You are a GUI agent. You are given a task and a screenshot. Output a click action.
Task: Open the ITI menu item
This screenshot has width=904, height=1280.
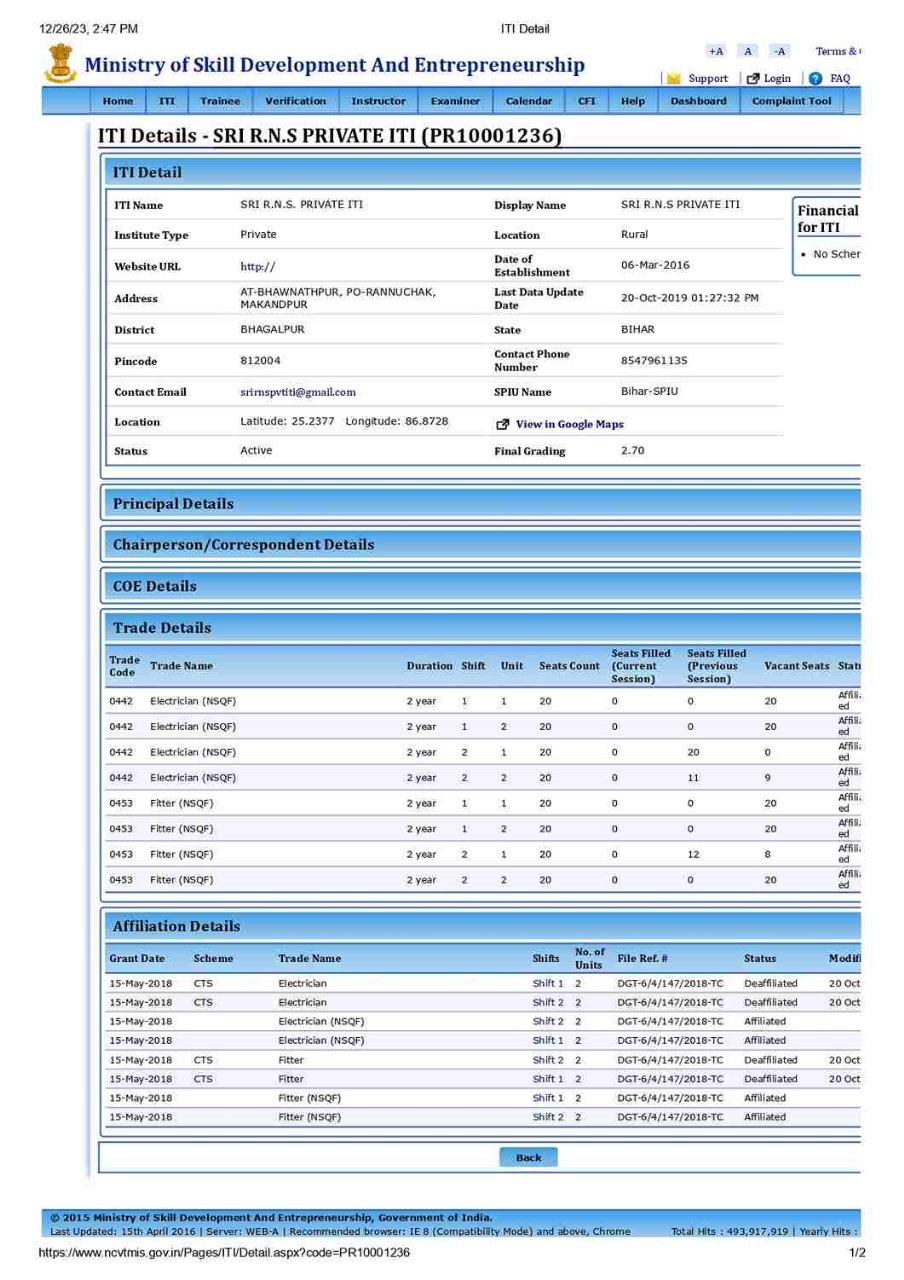tap(167, 101)
